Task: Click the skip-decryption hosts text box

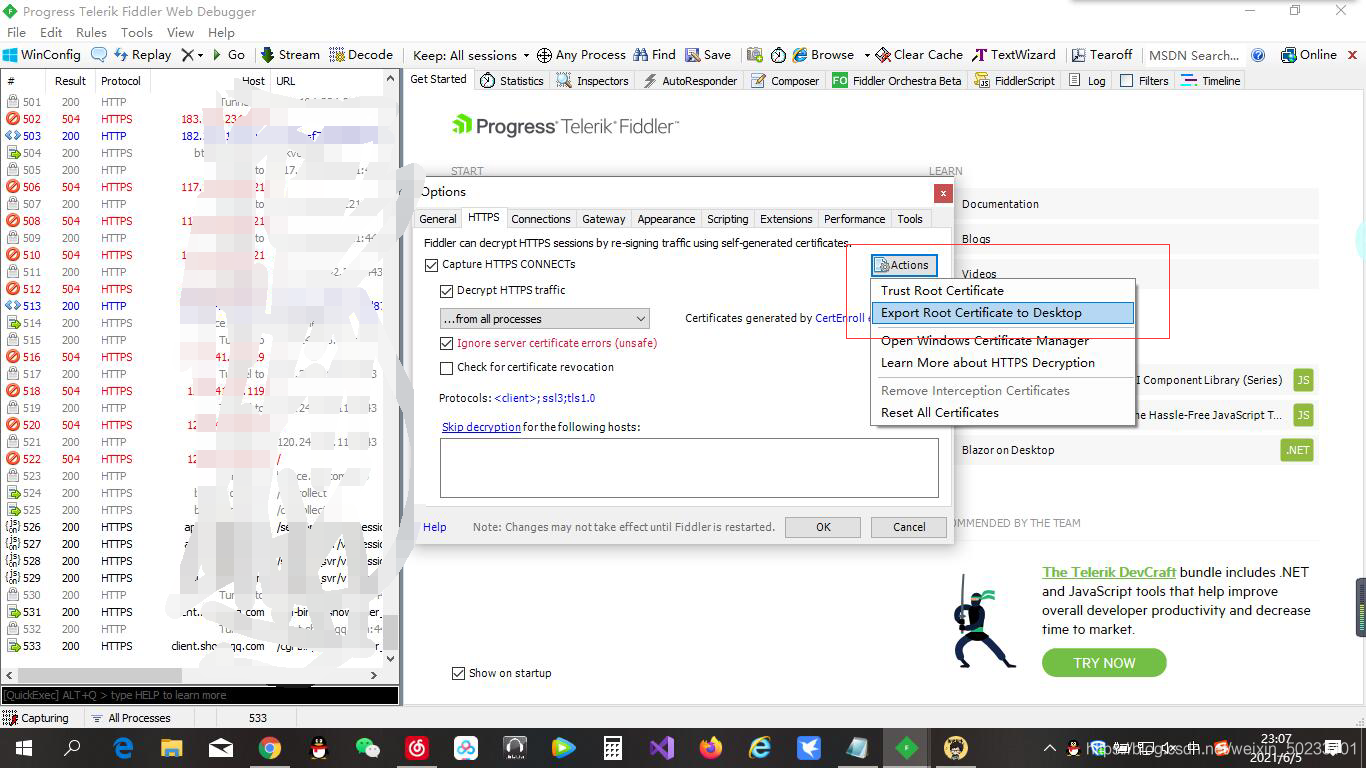Action: 689,468
